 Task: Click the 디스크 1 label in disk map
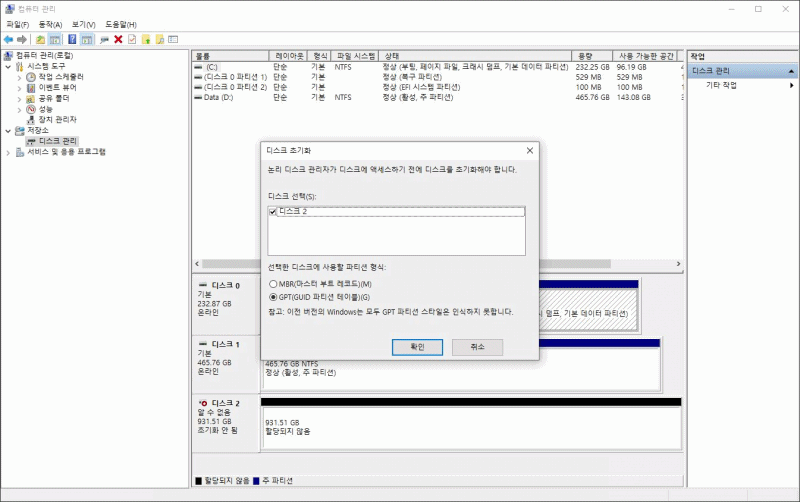click(x=225, y=344)
